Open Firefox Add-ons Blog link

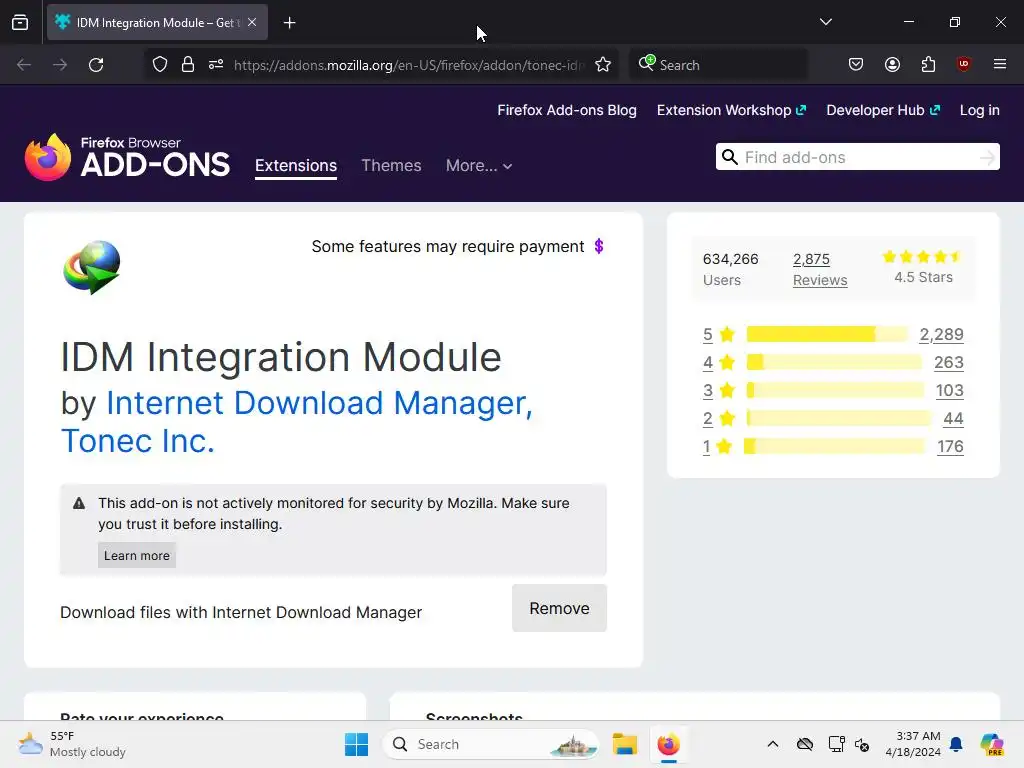(x=567, y=110)
